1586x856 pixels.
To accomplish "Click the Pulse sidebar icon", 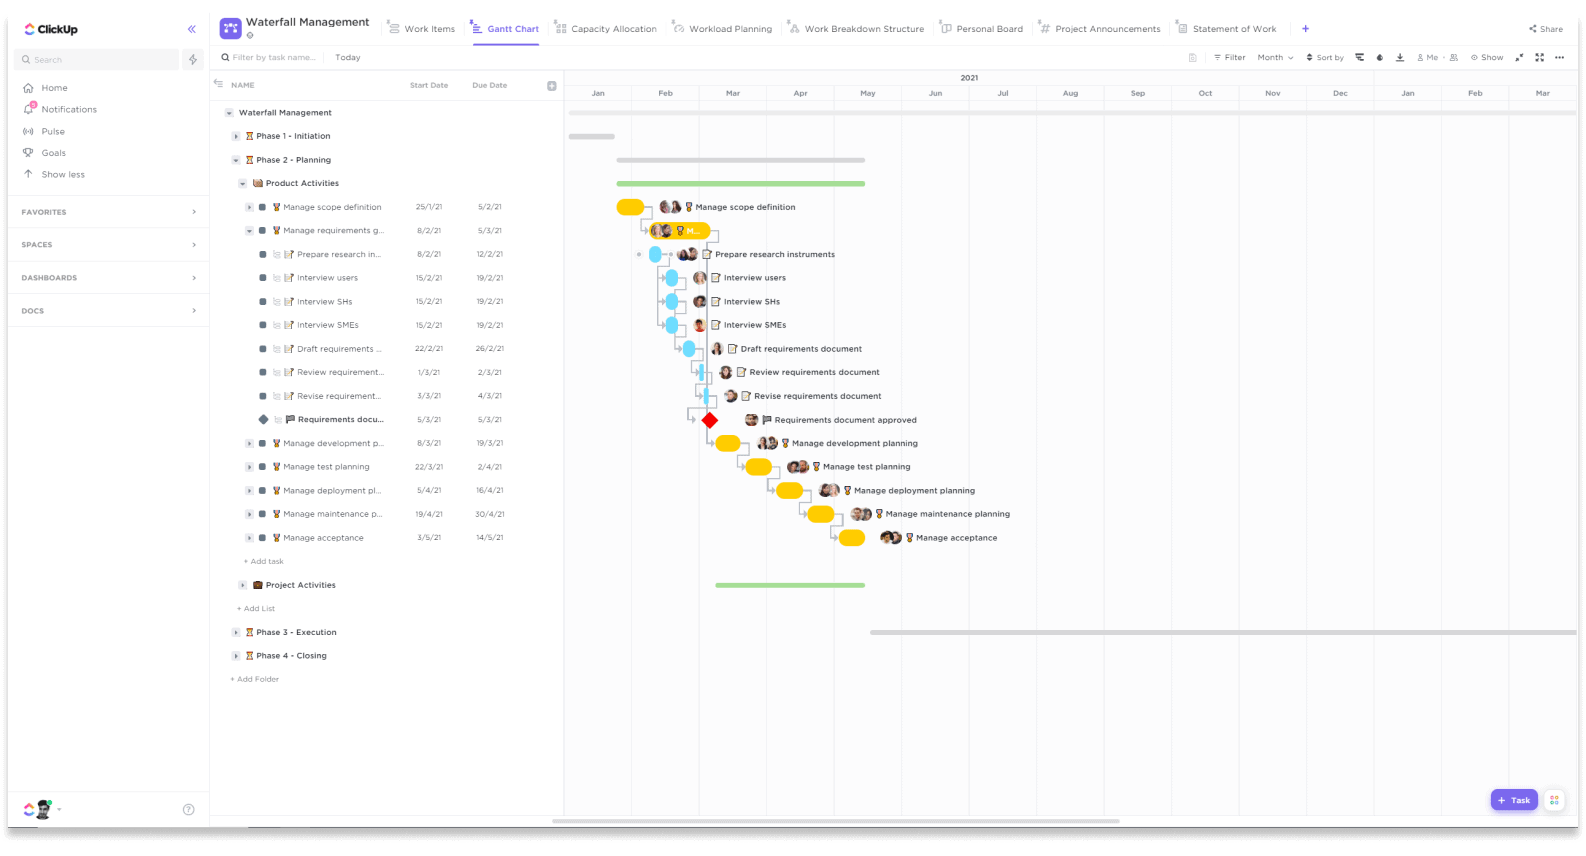I will click(28, 131).
